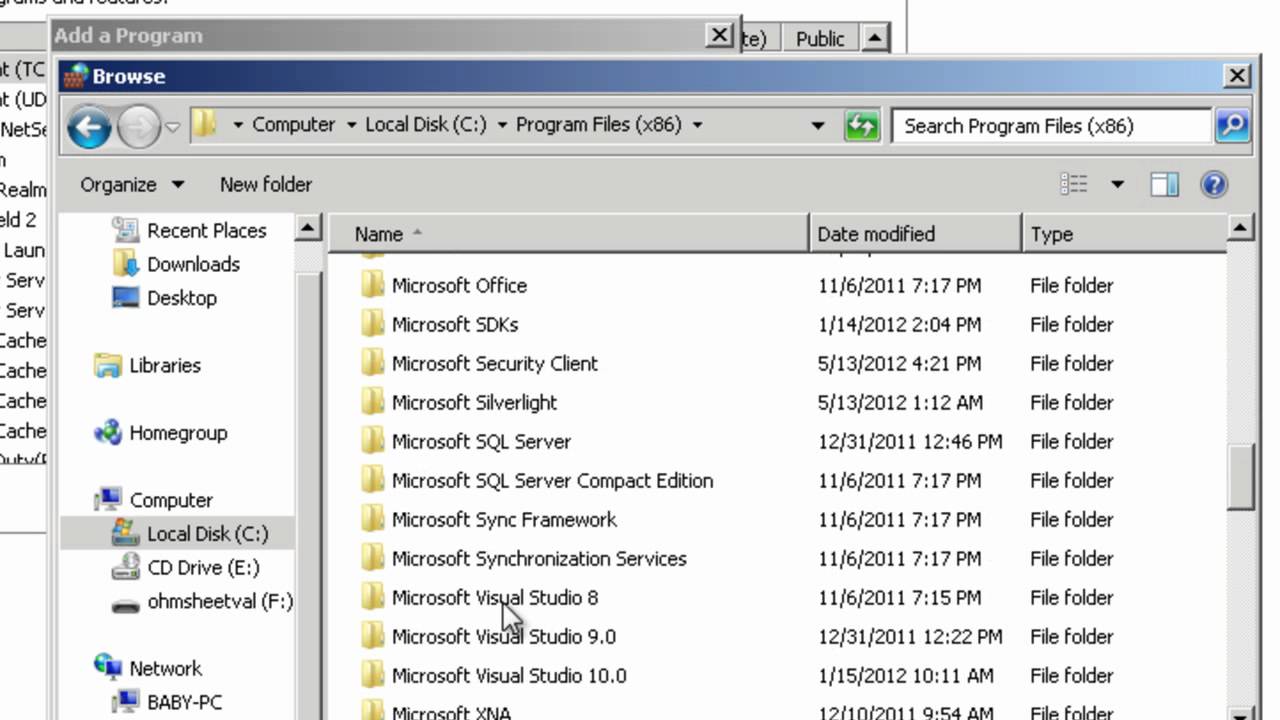Click the New folder button
Viewport: 1280px width, 720px height.
coord(266,185)
